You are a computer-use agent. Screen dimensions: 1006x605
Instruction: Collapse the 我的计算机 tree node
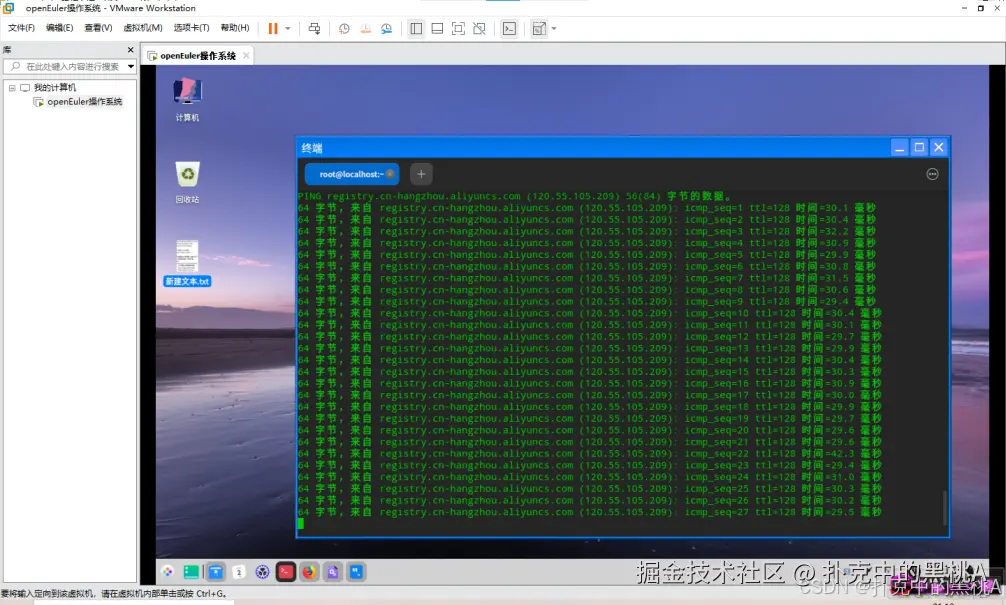pyautogui.click(x=12, y=87)
